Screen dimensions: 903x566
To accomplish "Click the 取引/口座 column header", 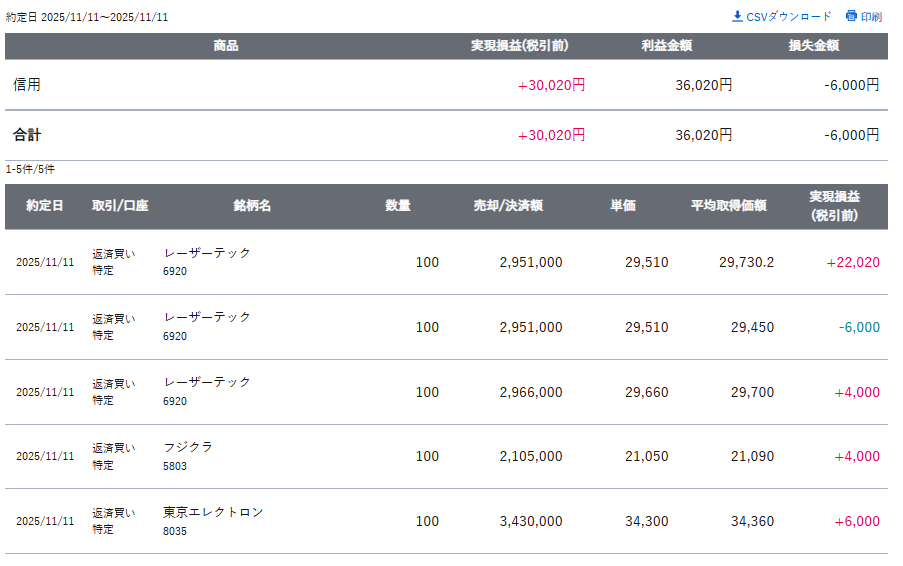I will tap(120, 206).
